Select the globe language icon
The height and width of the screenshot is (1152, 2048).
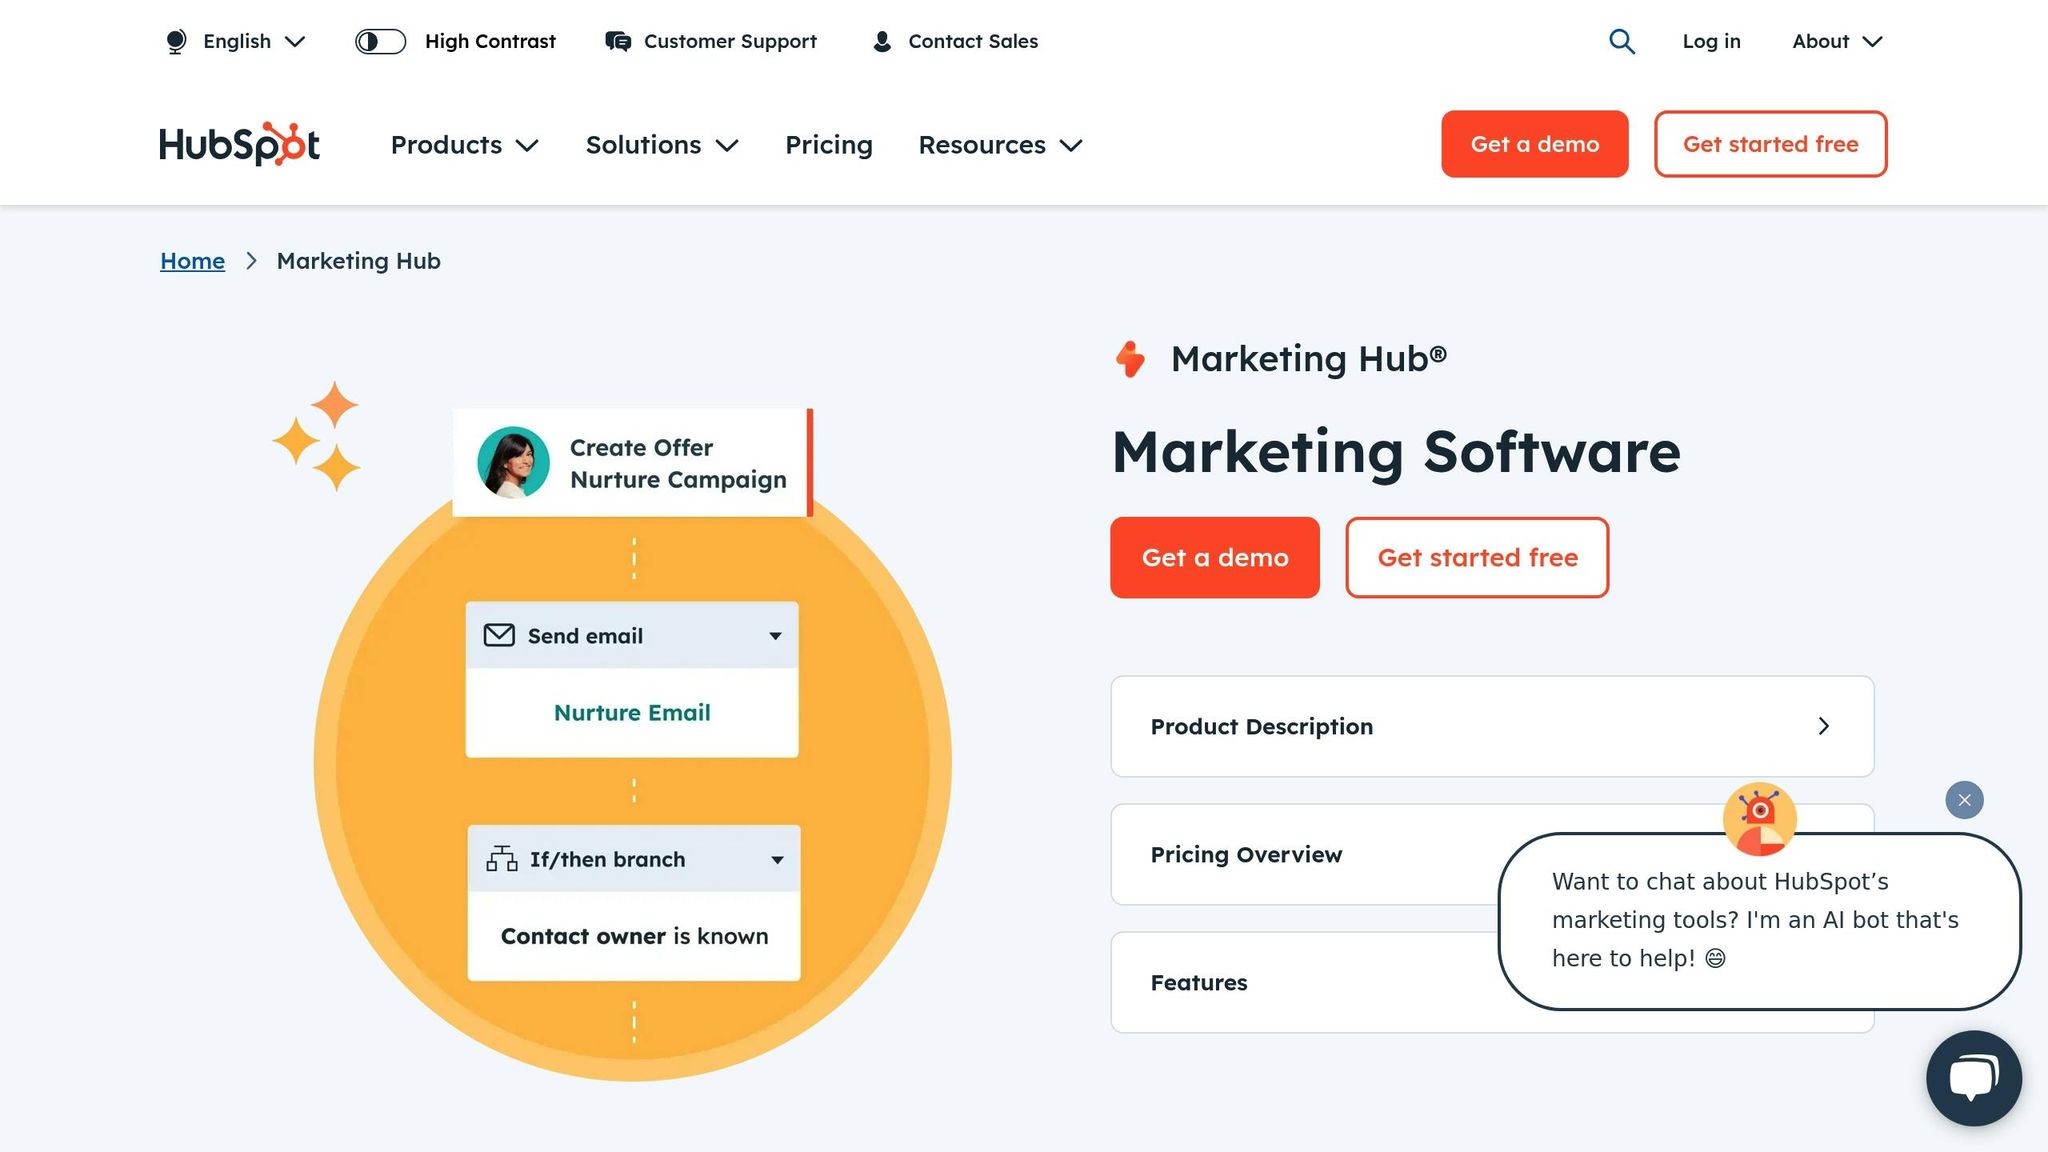coord(176,41)
